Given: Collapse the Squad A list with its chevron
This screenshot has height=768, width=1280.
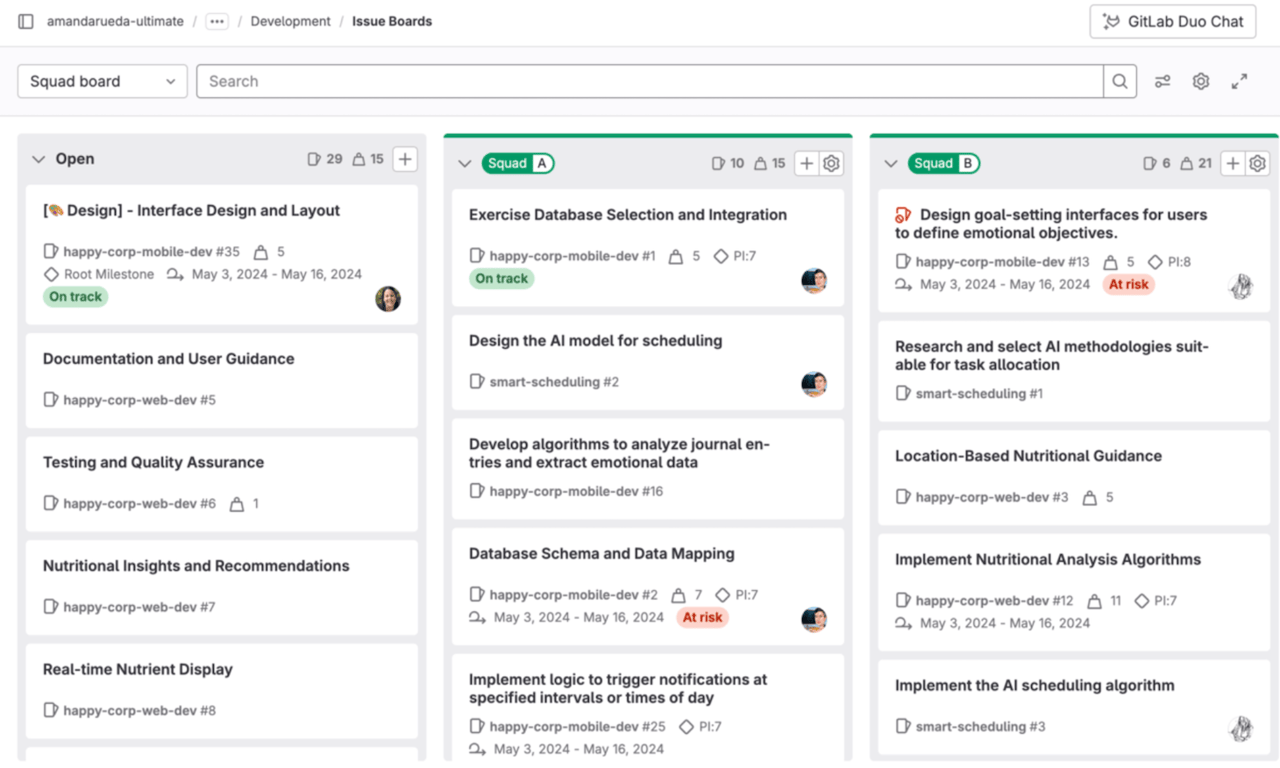Looking at the screenshot, I should (x=463, y=163).
